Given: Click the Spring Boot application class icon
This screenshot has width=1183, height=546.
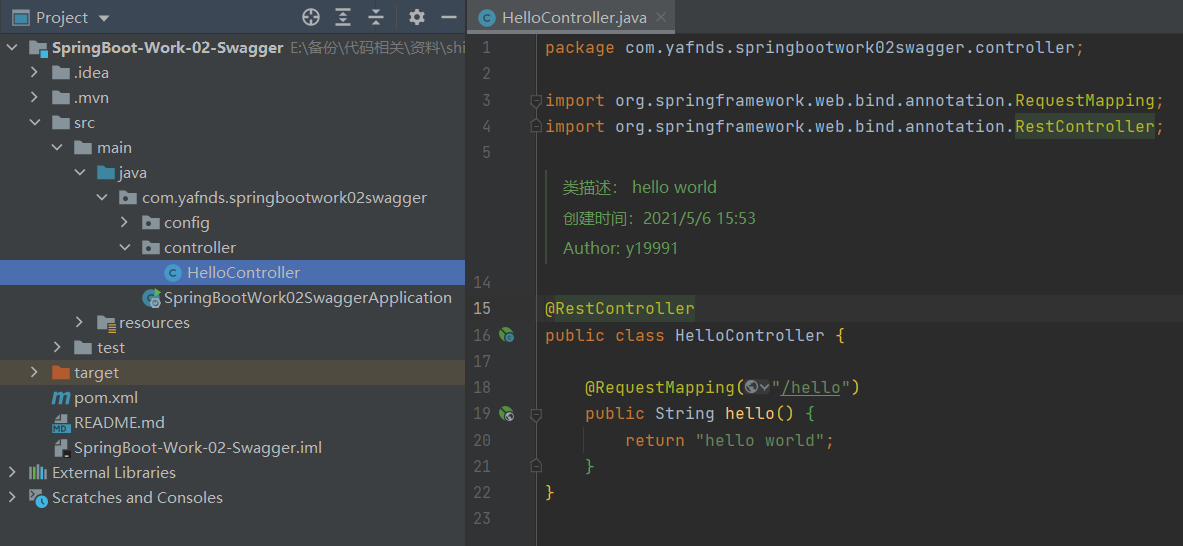Looking at the screenshot, I should pos(151,298).
